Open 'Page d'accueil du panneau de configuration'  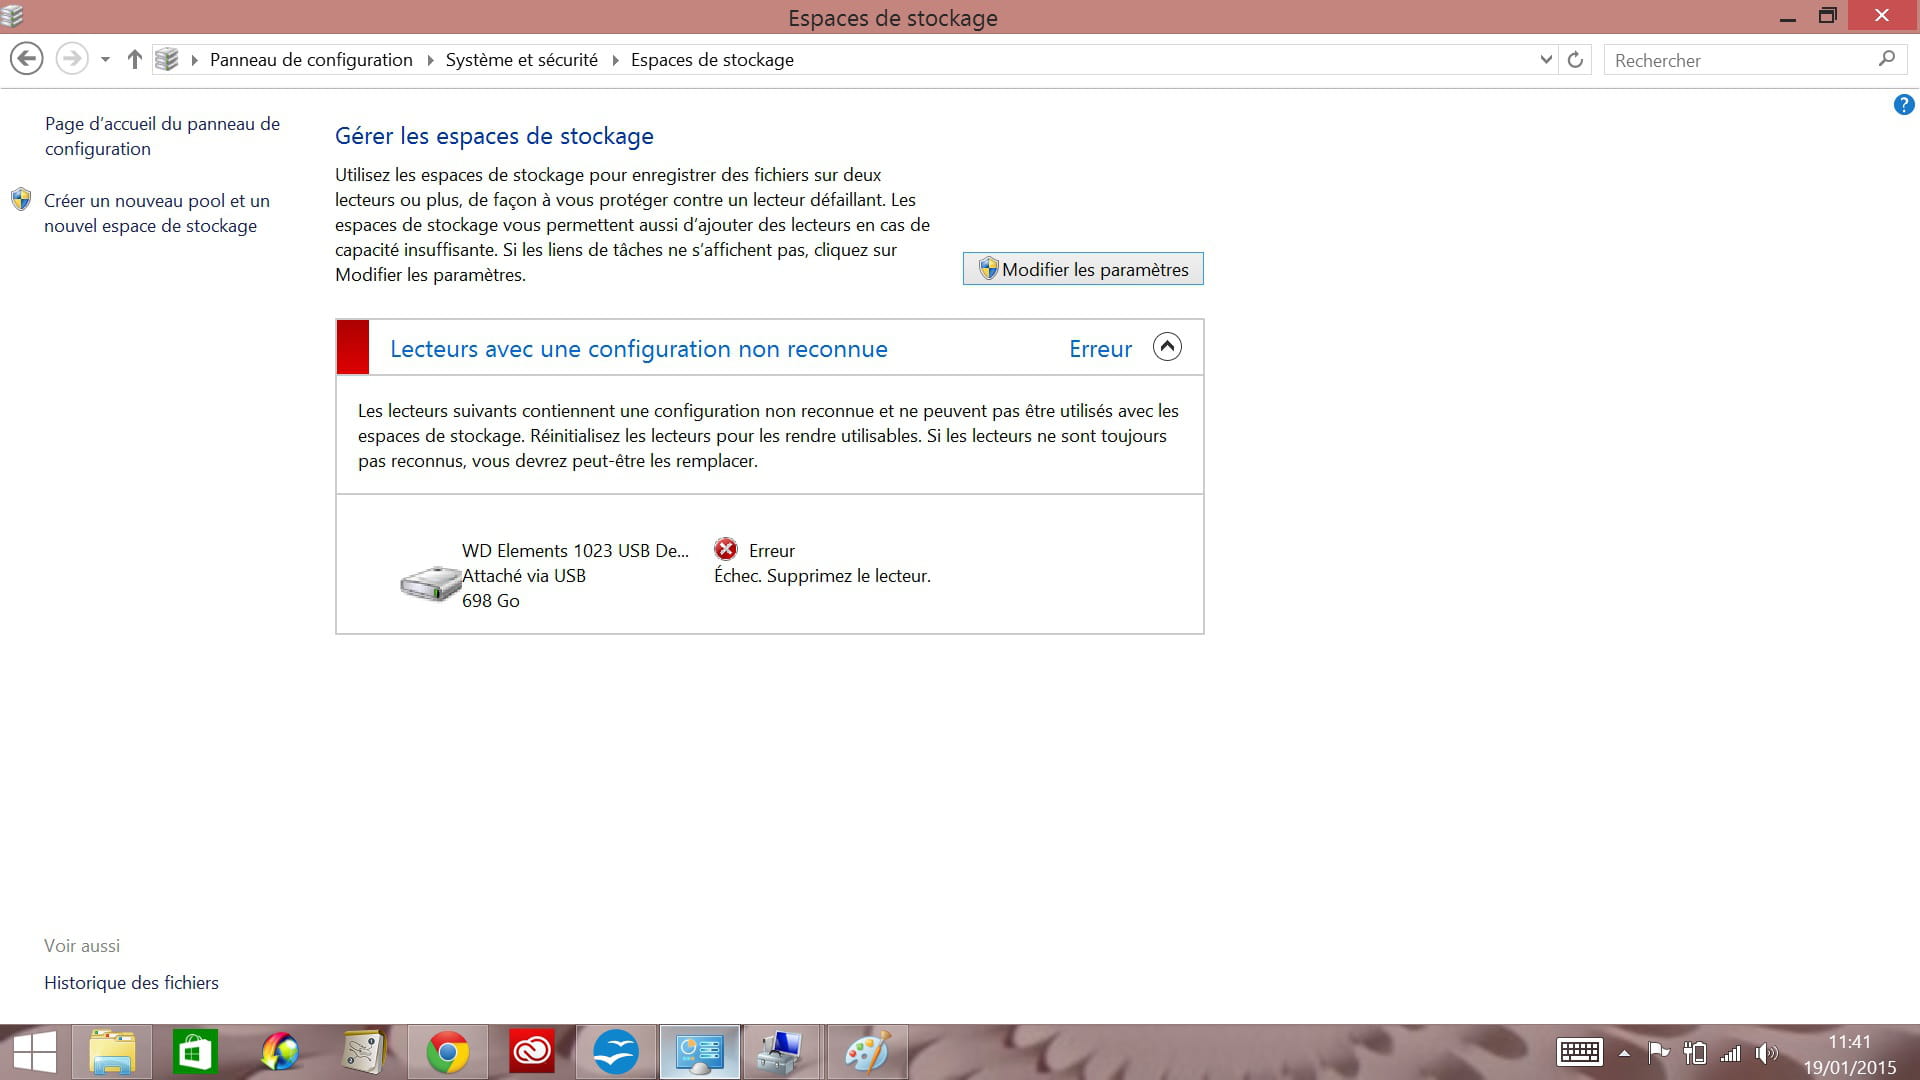162,136
